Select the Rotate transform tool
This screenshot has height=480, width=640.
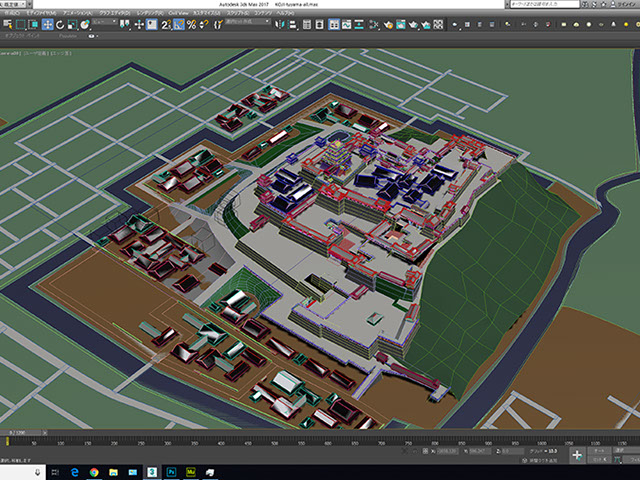[x=61, y=25]
